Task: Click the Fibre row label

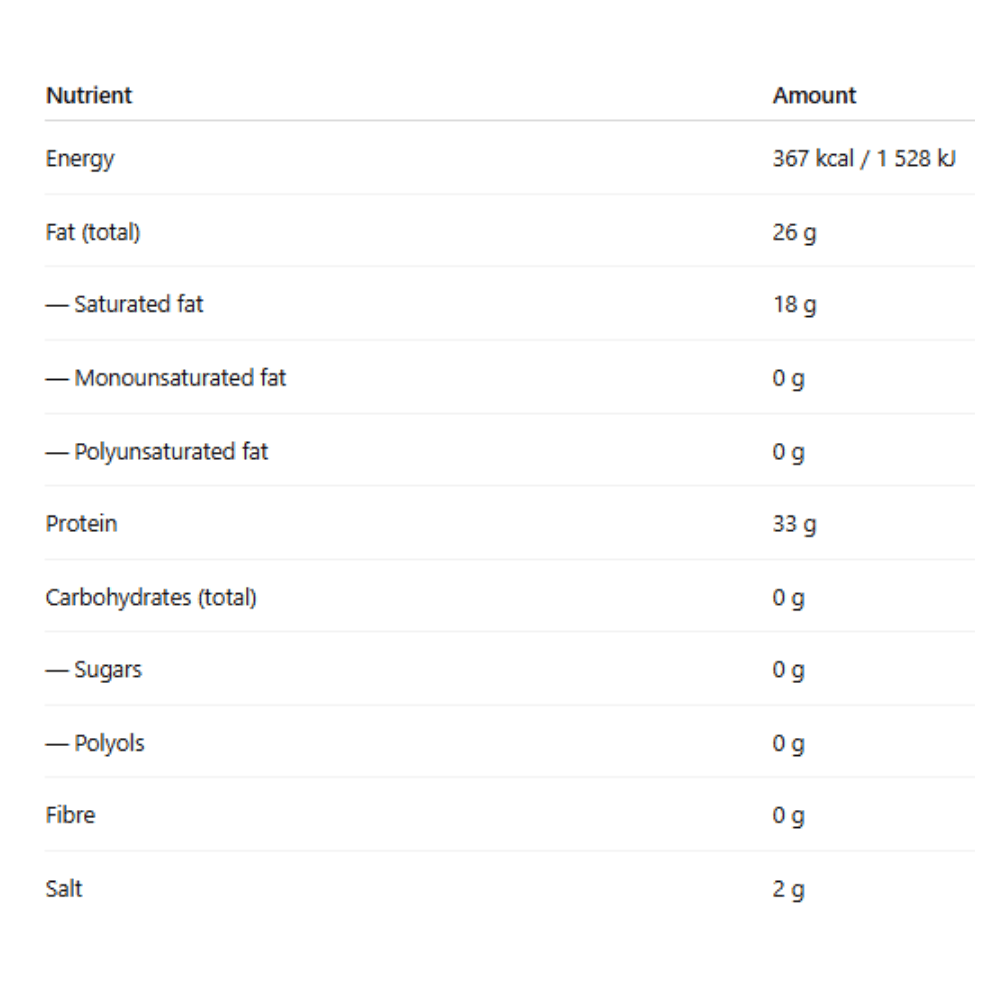Action: [x=70, y=816]
